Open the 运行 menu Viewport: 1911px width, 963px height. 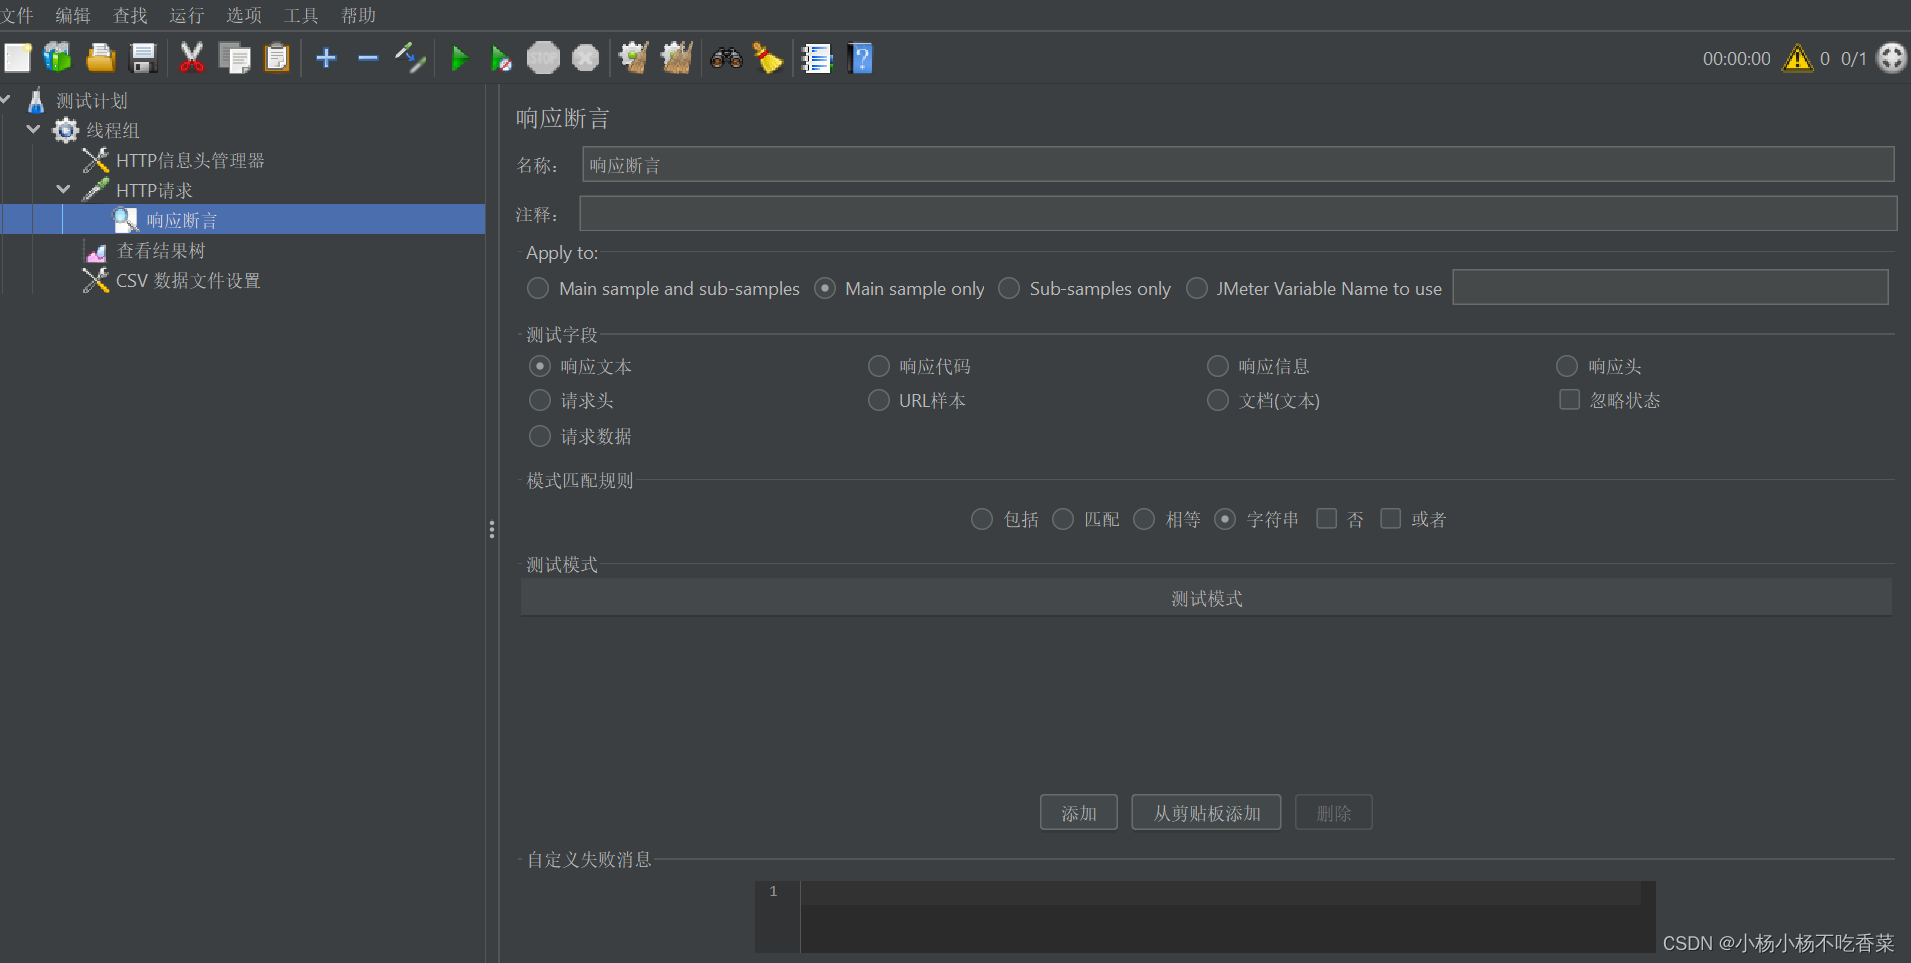pyautogui.click(x=187, y=15)
